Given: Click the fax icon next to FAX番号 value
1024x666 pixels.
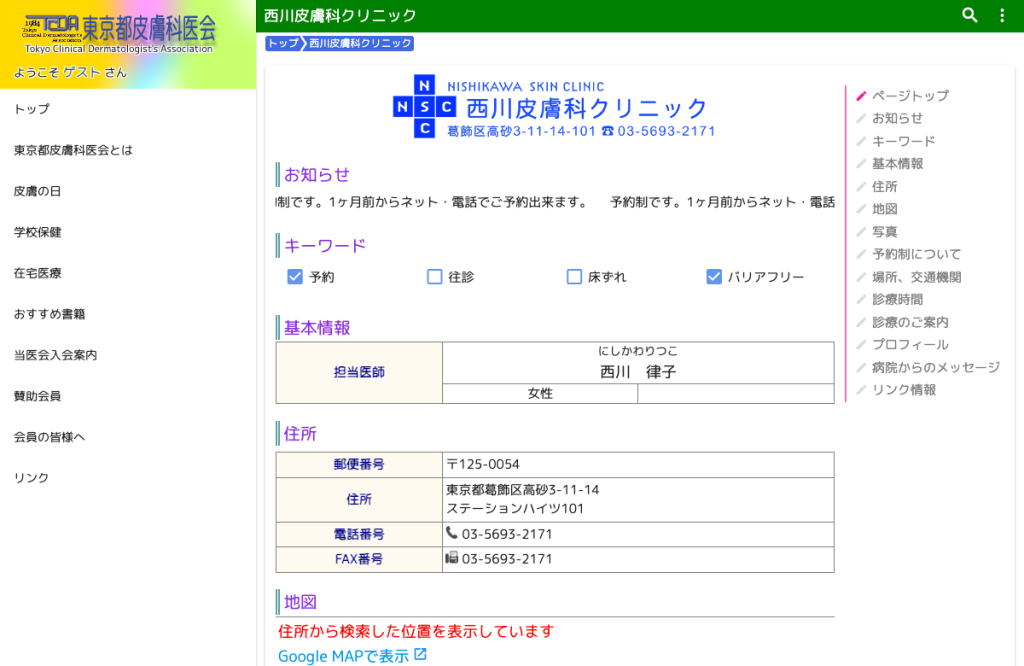Looking at the screenshot, I should point(451,558).
